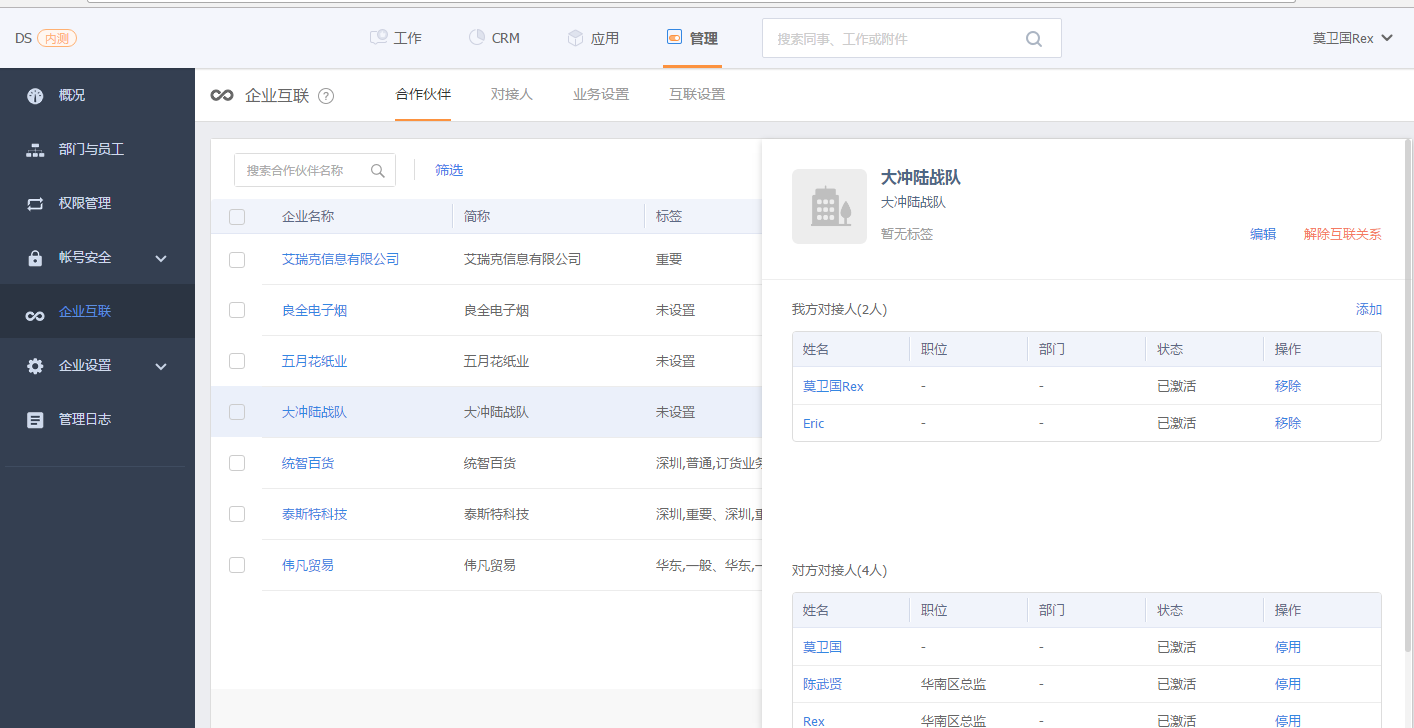1414x728 pixels.
Task: Expand the 企业设置 sidebar section
Action: 161,366
